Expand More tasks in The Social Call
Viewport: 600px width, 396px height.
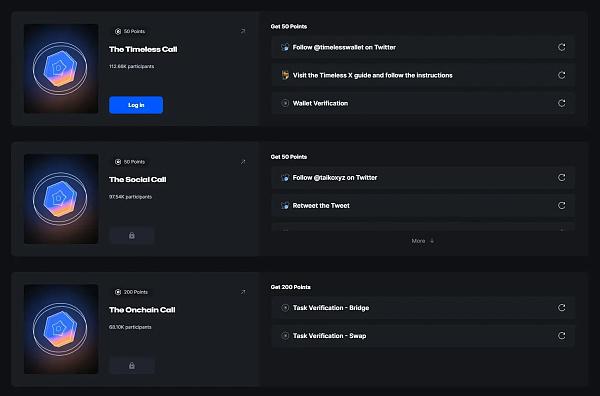coord(423,241)
